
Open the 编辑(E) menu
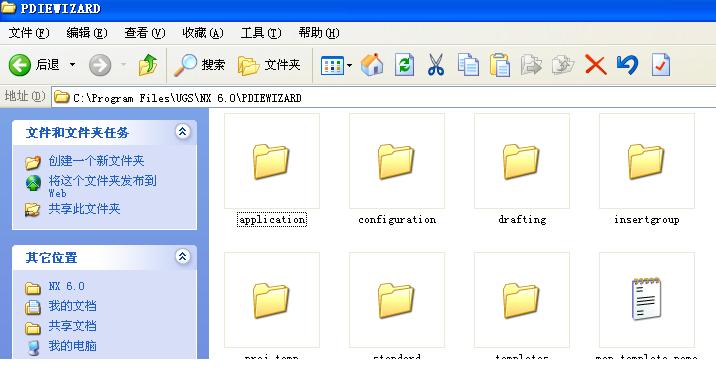87,33
